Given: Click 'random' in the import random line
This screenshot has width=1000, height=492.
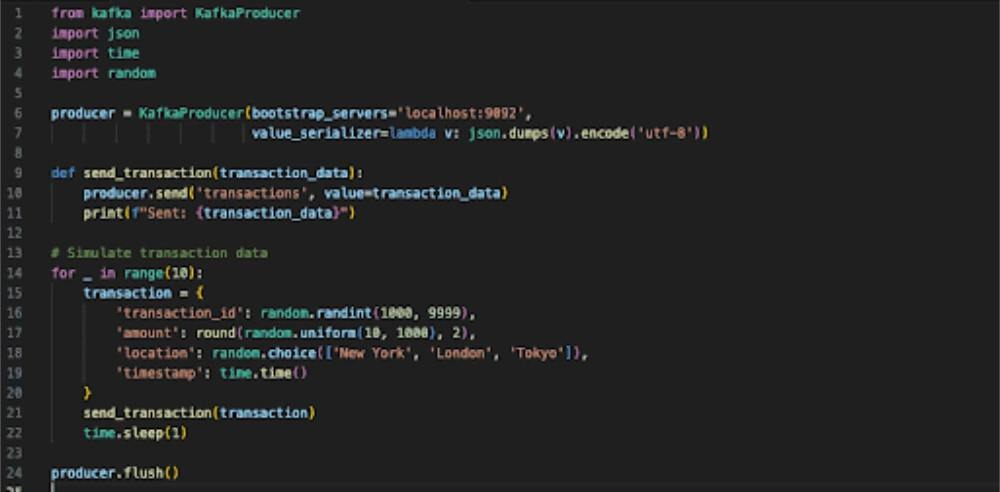Looking at the screenshot, I should click(132, 73).
